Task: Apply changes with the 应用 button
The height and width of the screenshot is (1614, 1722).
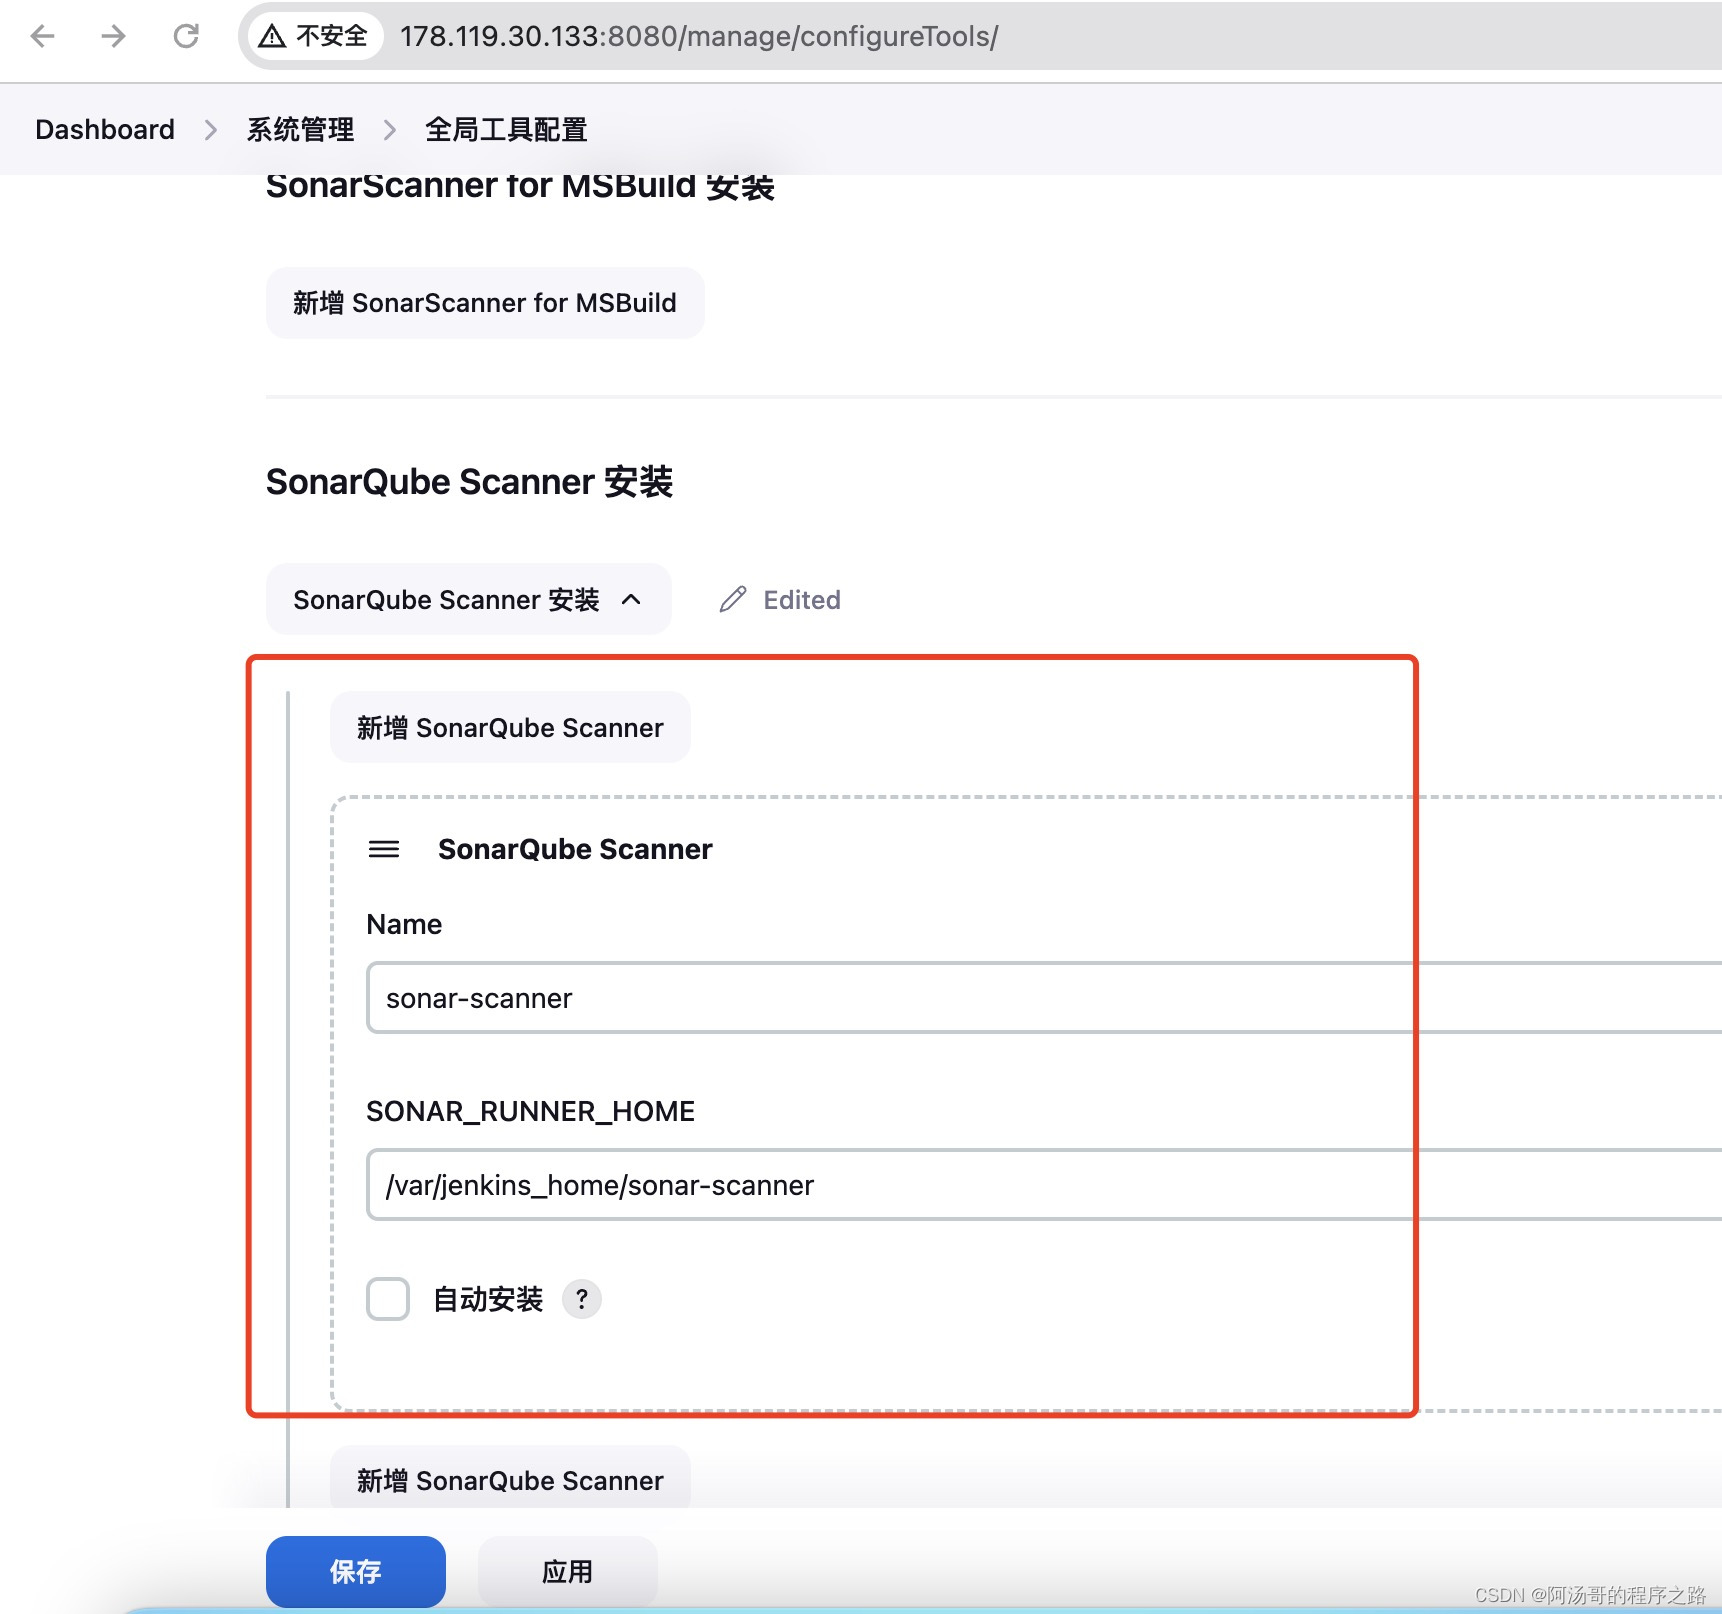Action: coord(568,1572)
